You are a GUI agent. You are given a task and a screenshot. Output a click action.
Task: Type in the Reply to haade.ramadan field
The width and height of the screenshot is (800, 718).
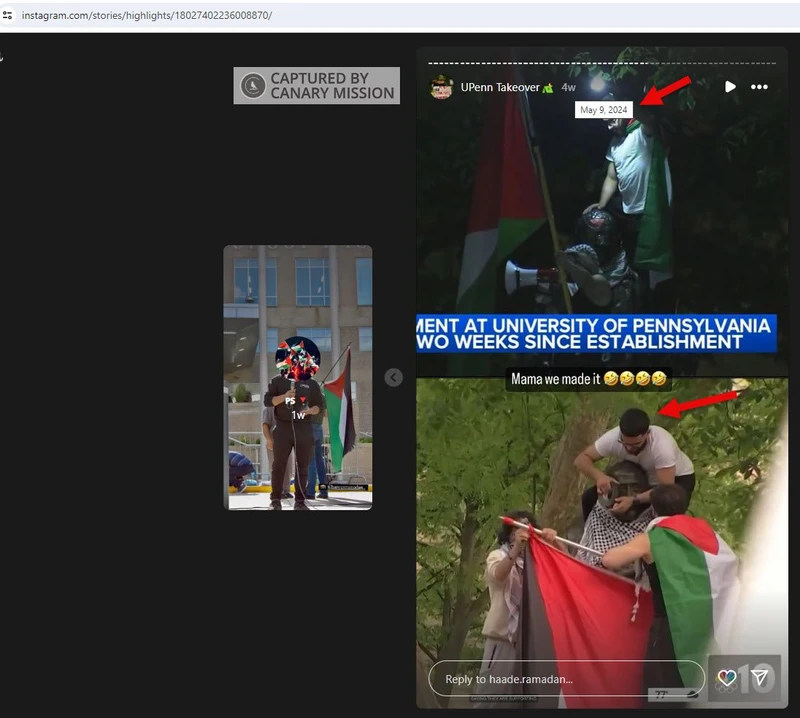click(x=560, y=679)
